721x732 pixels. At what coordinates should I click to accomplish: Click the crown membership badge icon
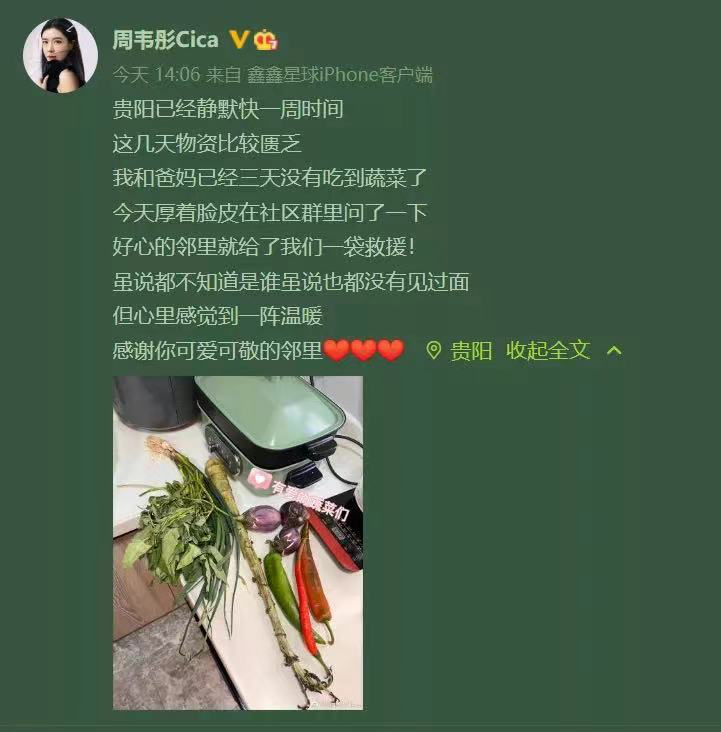267,39
